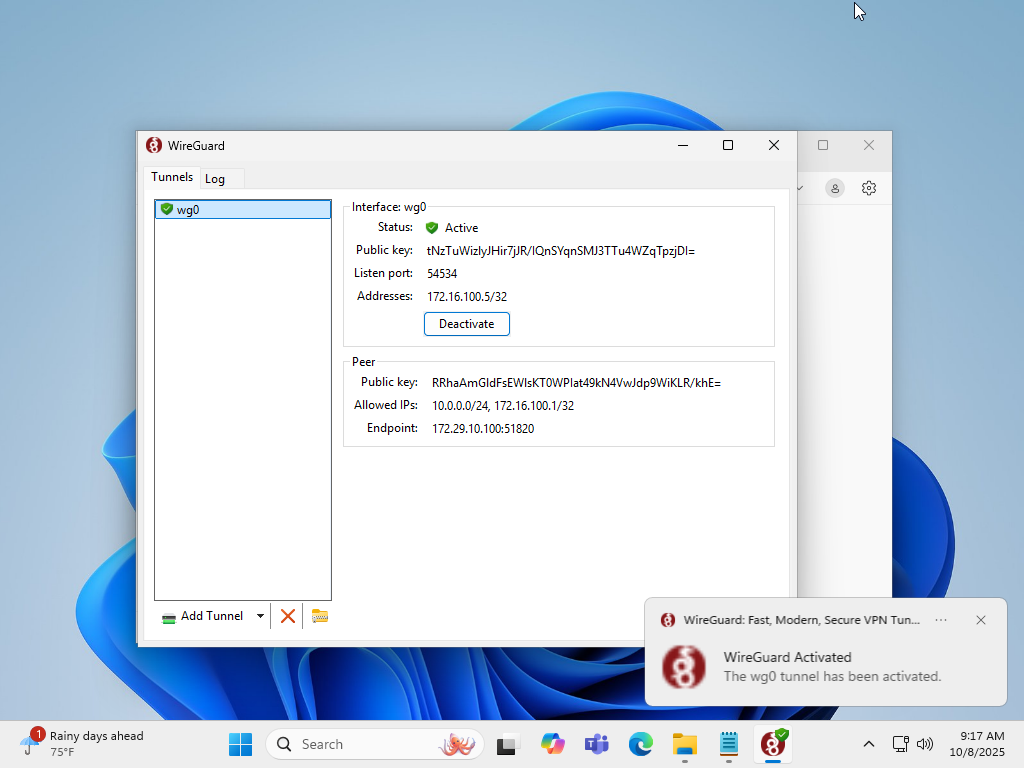This screenshot has width=1024, height=768.
Task: Open the Copilot taskbar icon
Action: click(553, 744)
